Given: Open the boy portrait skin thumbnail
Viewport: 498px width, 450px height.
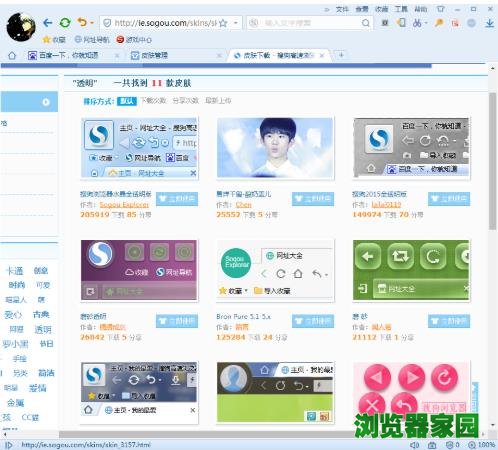Looking at the screenshot, I should point(275,148).
